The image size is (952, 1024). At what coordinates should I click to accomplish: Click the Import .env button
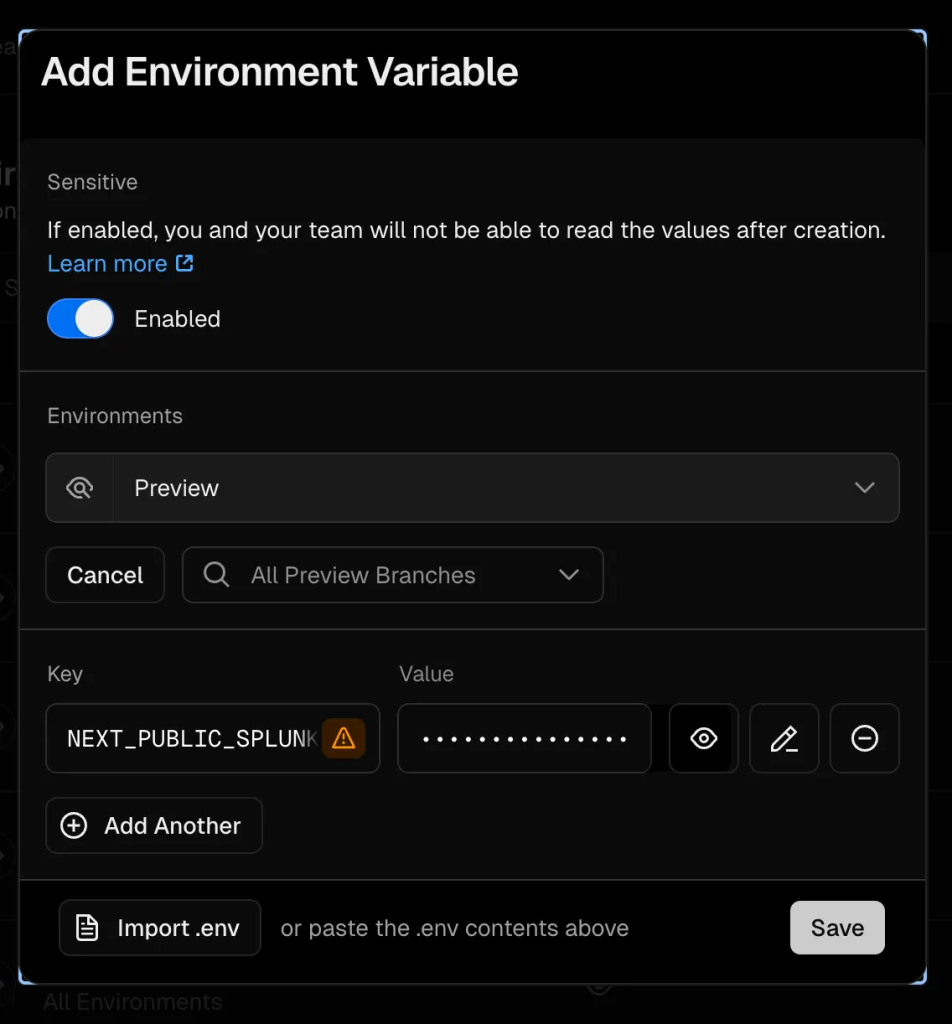point(160,928)
